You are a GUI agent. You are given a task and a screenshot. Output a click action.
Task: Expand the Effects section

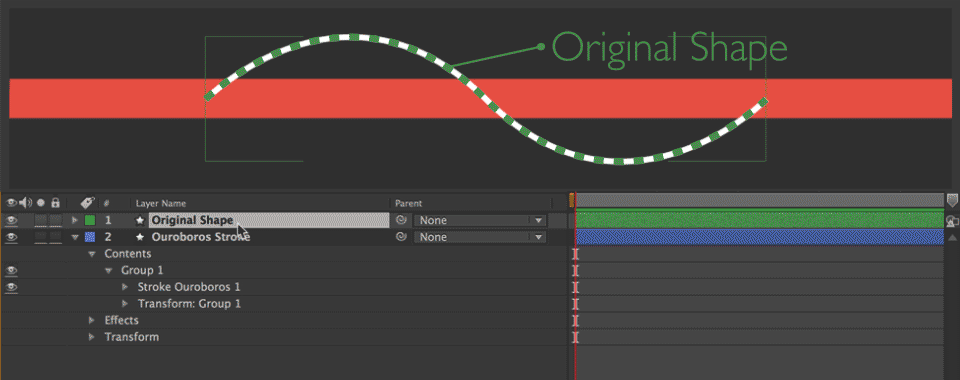pyautogui.click(x=92, y=320)
